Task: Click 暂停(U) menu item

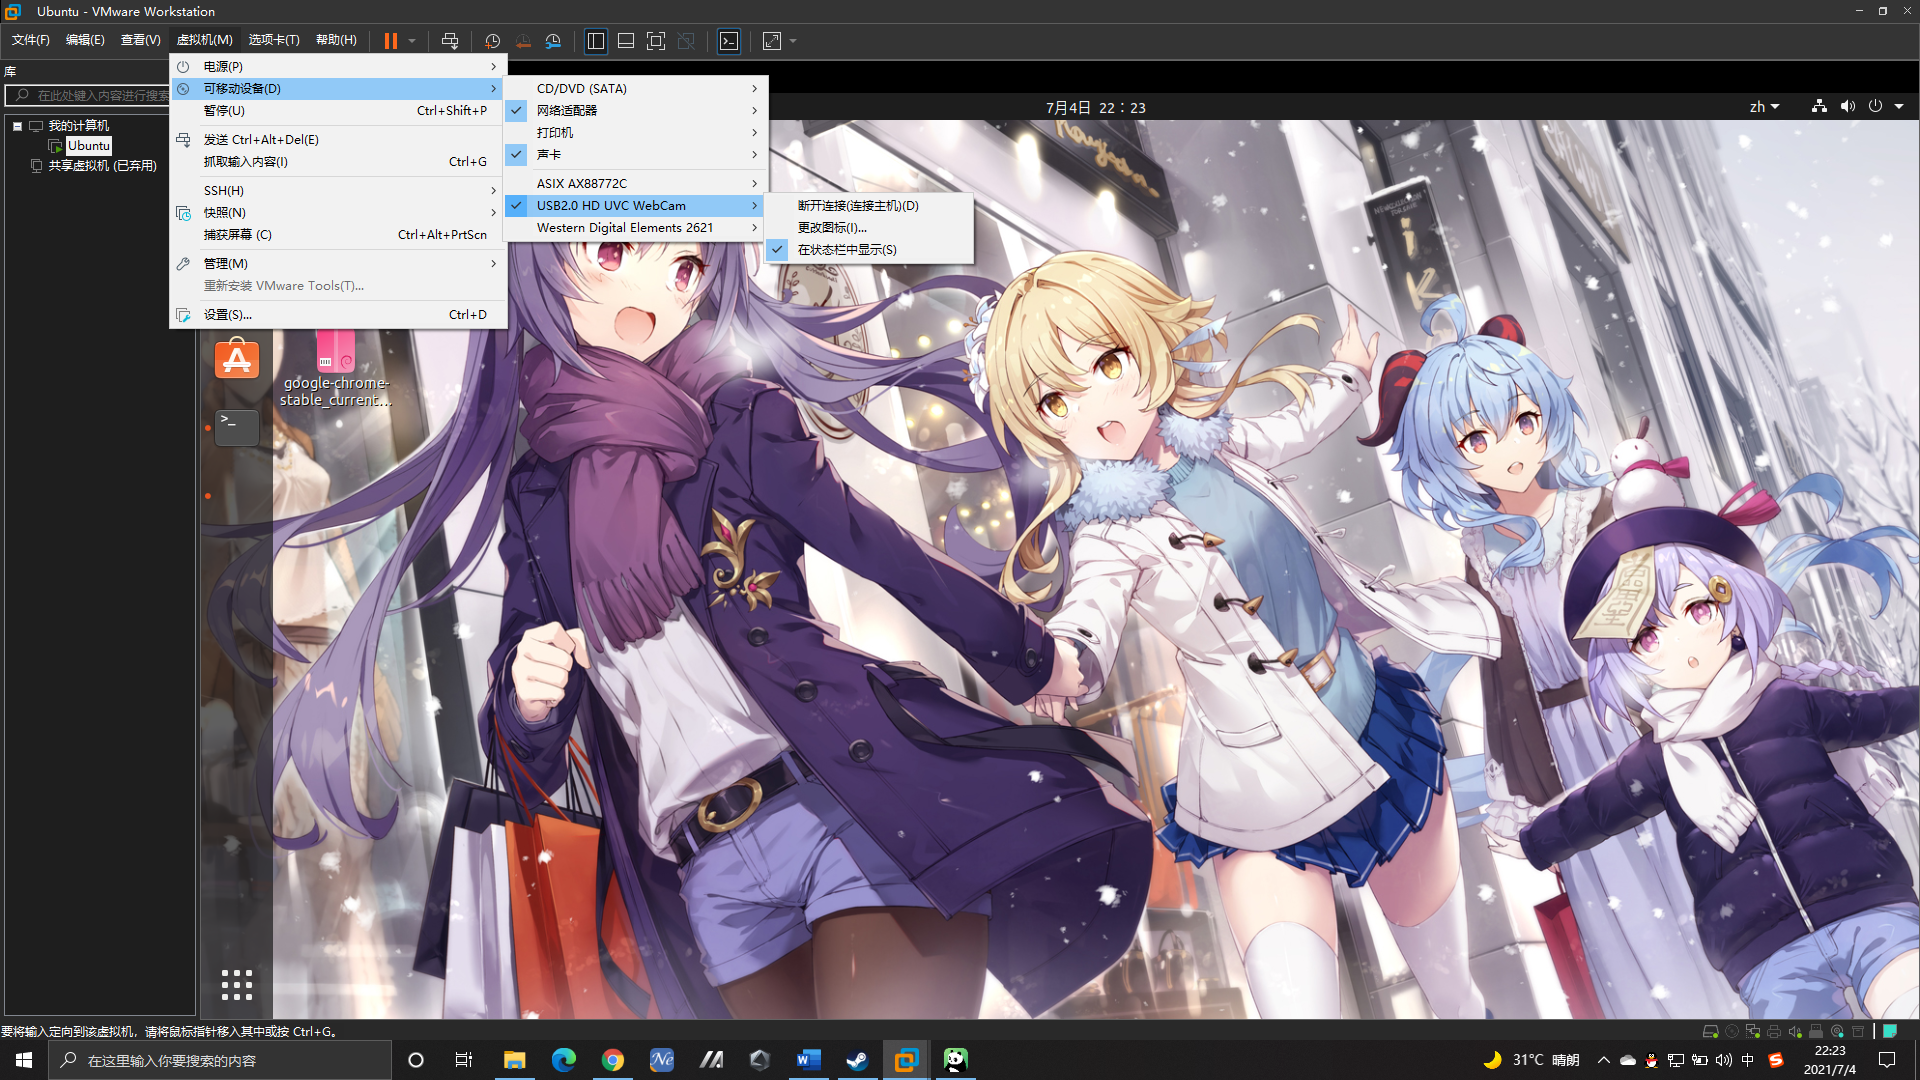Action: click(338, 110)
